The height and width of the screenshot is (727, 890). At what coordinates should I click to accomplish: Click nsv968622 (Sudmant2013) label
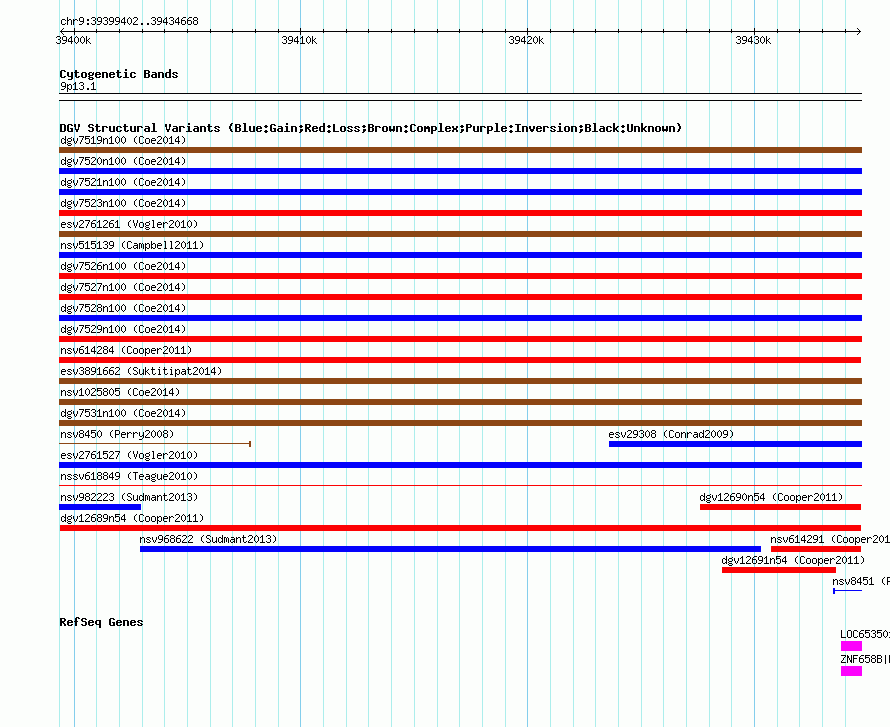(x=208, y=539)
